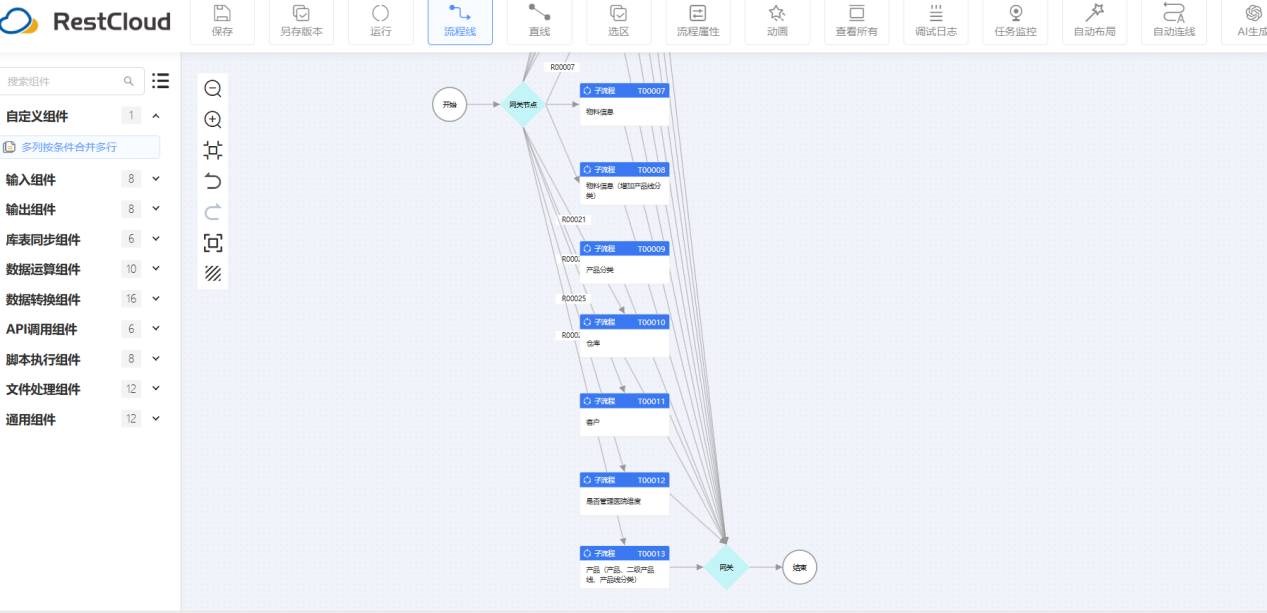The image size is (1267, 613).
Task: Click the Save (保存) toolbar icon
Action: pyautogui.click(x=222, y=14)
